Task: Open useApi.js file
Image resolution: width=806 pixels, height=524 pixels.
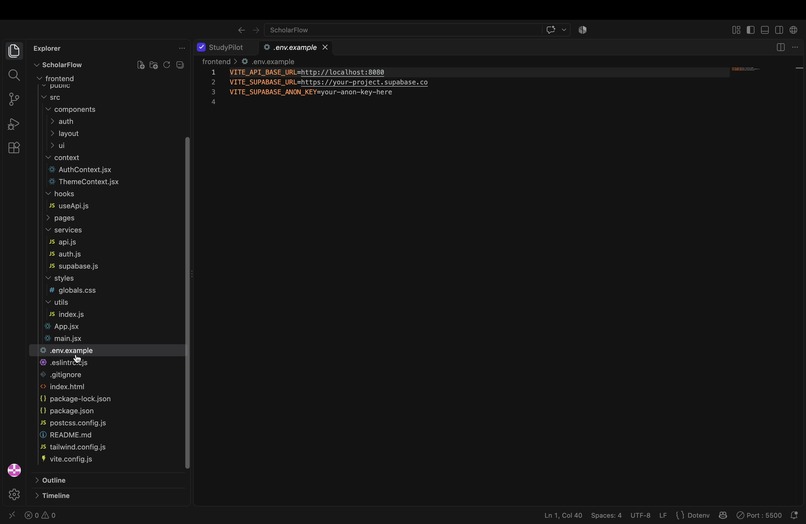Action: click(x=74, y=206)
